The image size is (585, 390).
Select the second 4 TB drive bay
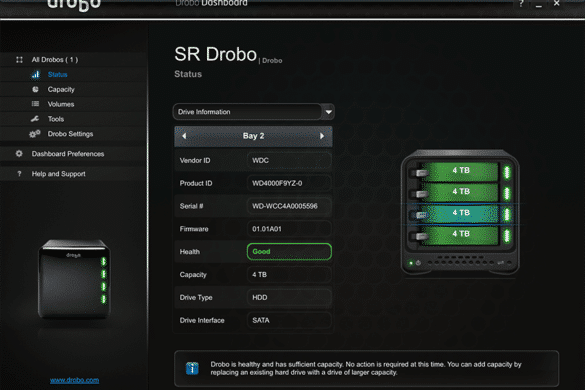click(x=460, y=192)
